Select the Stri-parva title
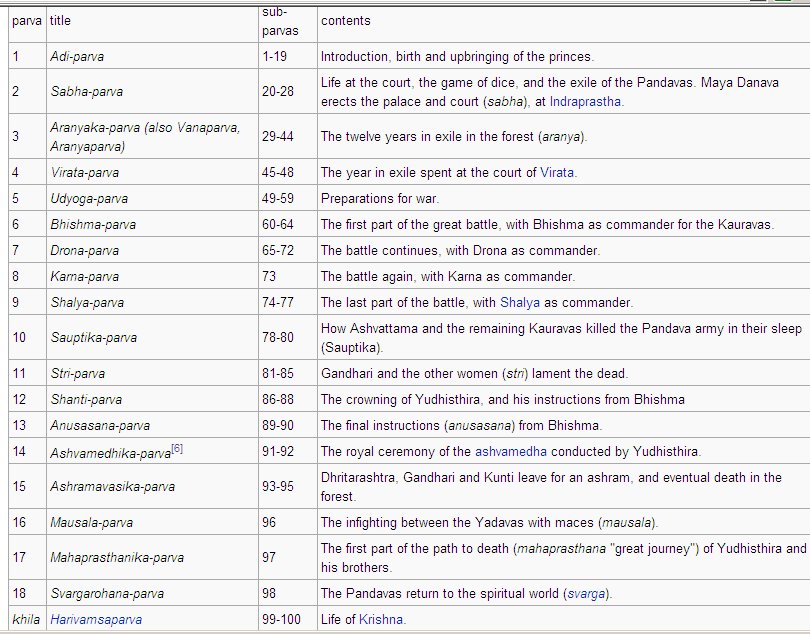The height and width of the screenshot is (634, 810). coord(77,373)
